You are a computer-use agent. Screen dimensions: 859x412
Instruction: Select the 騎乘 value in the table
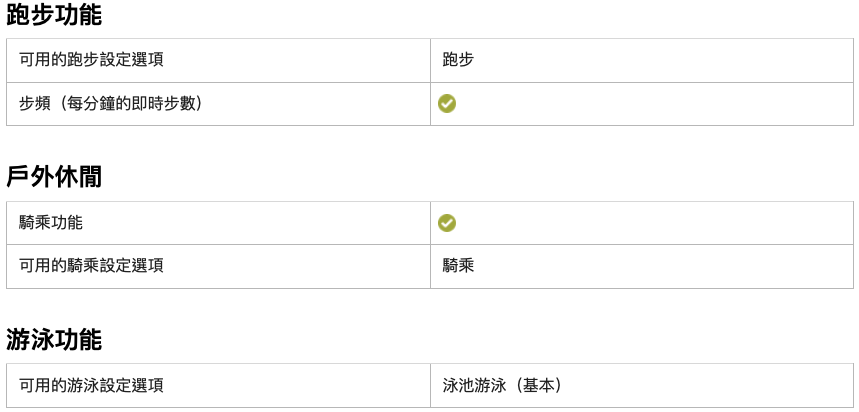pyautogui.click(x=458, y=266)
